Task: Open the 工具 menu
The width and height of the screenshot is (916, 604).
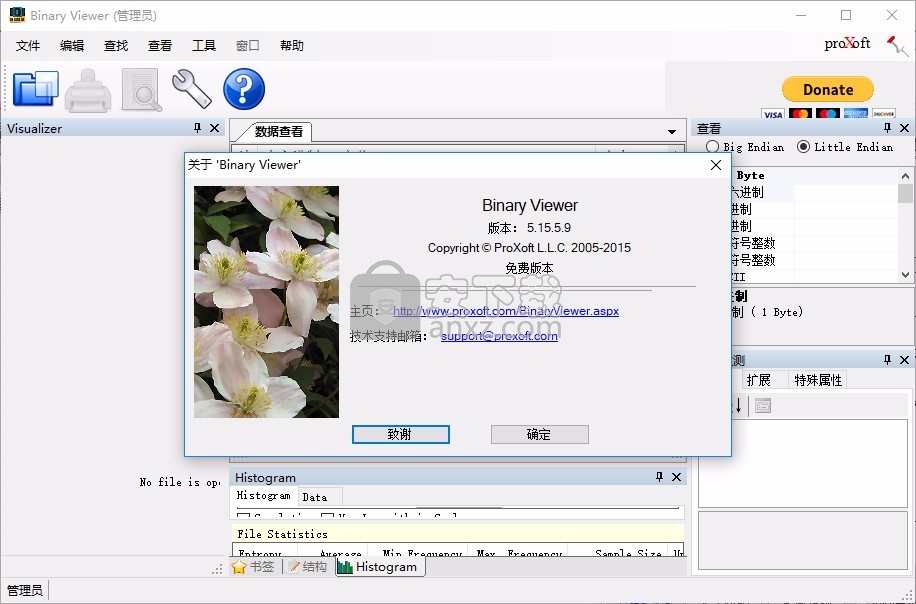Action: [x=204, y=46]
